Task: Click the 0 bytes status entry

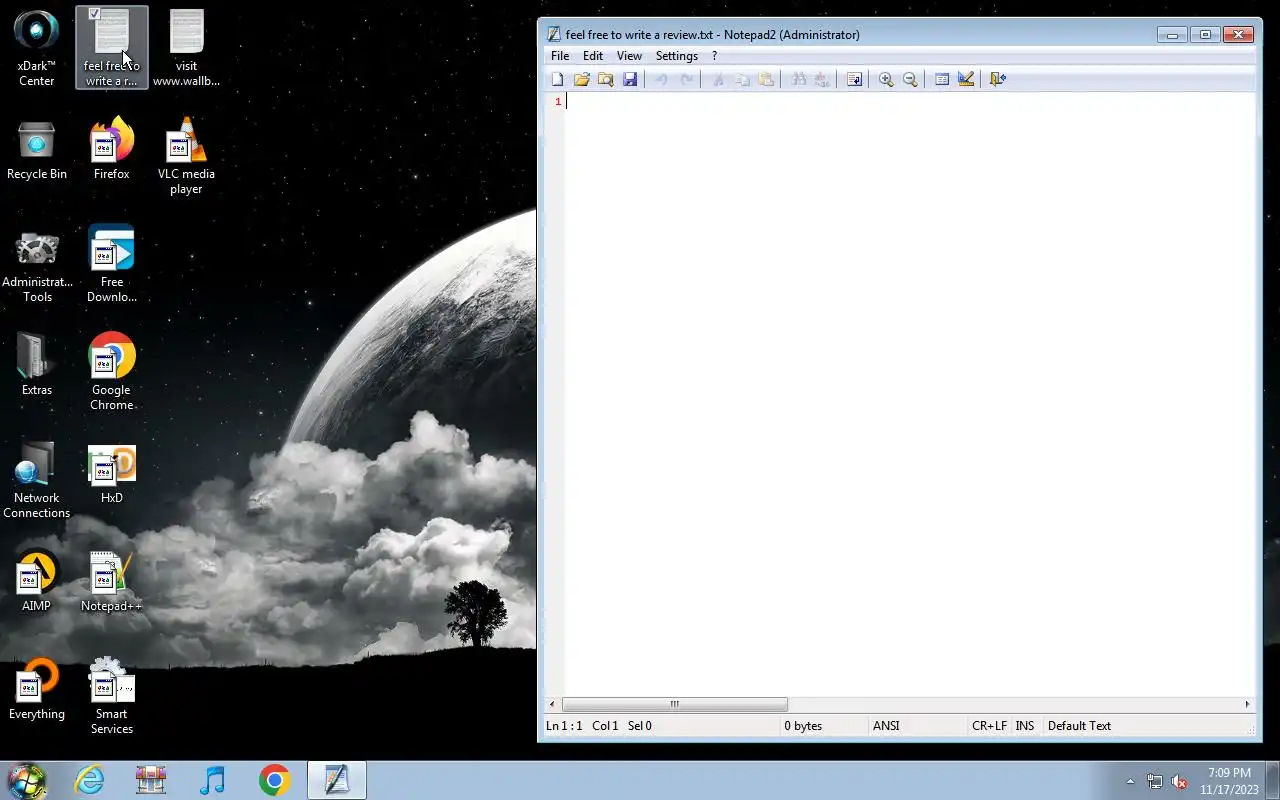Action: [x=803, y=726]
